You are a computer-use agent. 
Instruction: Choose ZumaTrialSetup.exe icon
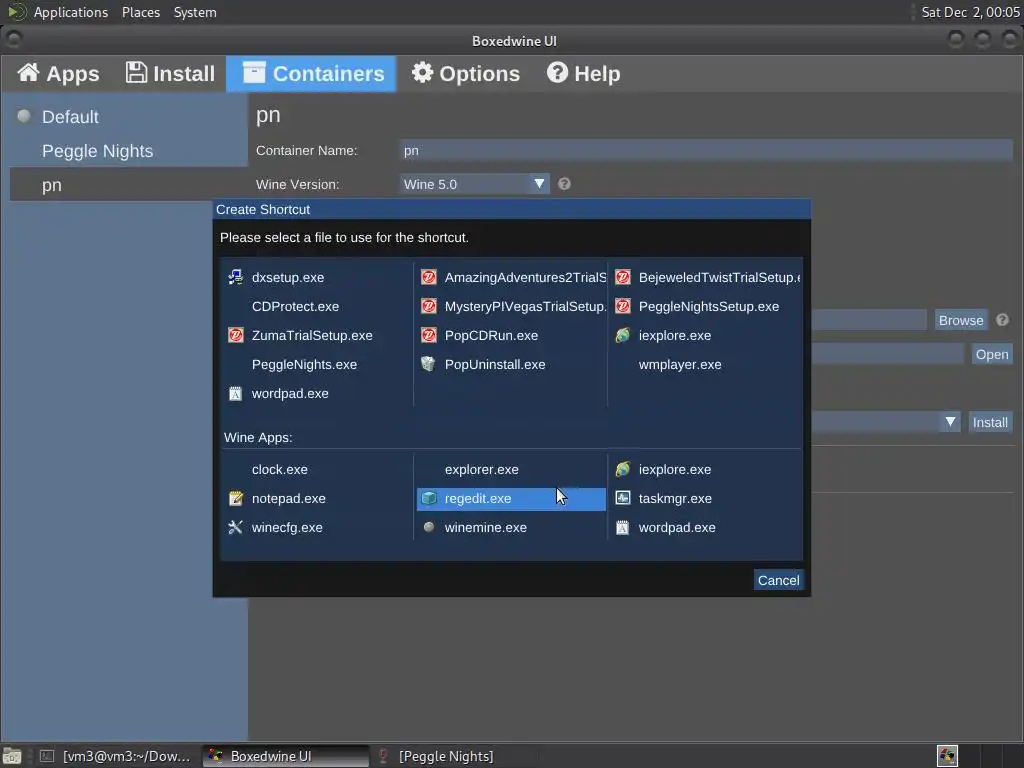[236, 336]
